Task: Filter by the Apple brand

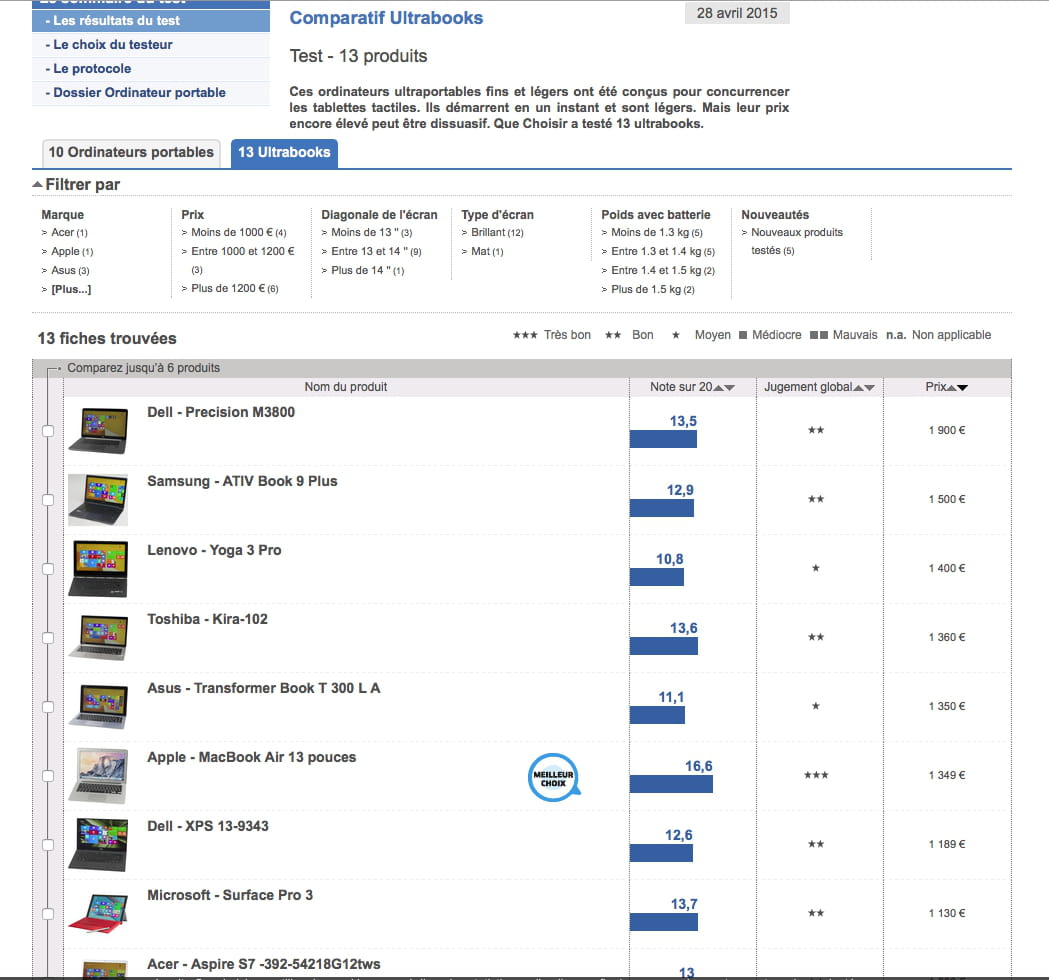Action: [x=72, y=252]
